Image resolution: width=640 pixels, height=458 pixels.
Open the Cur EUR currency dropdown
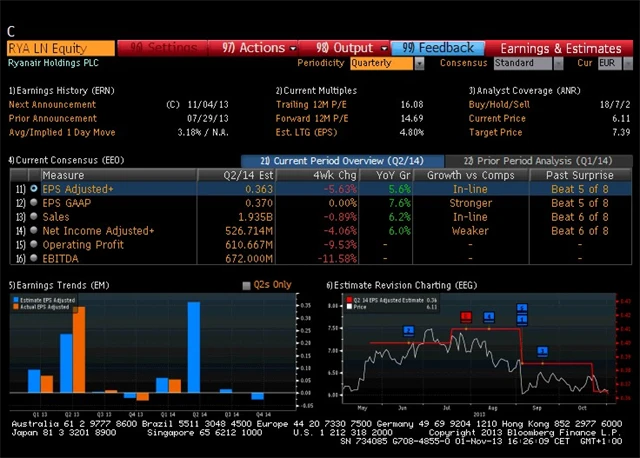pyautogui.click(x=628, y=63)
